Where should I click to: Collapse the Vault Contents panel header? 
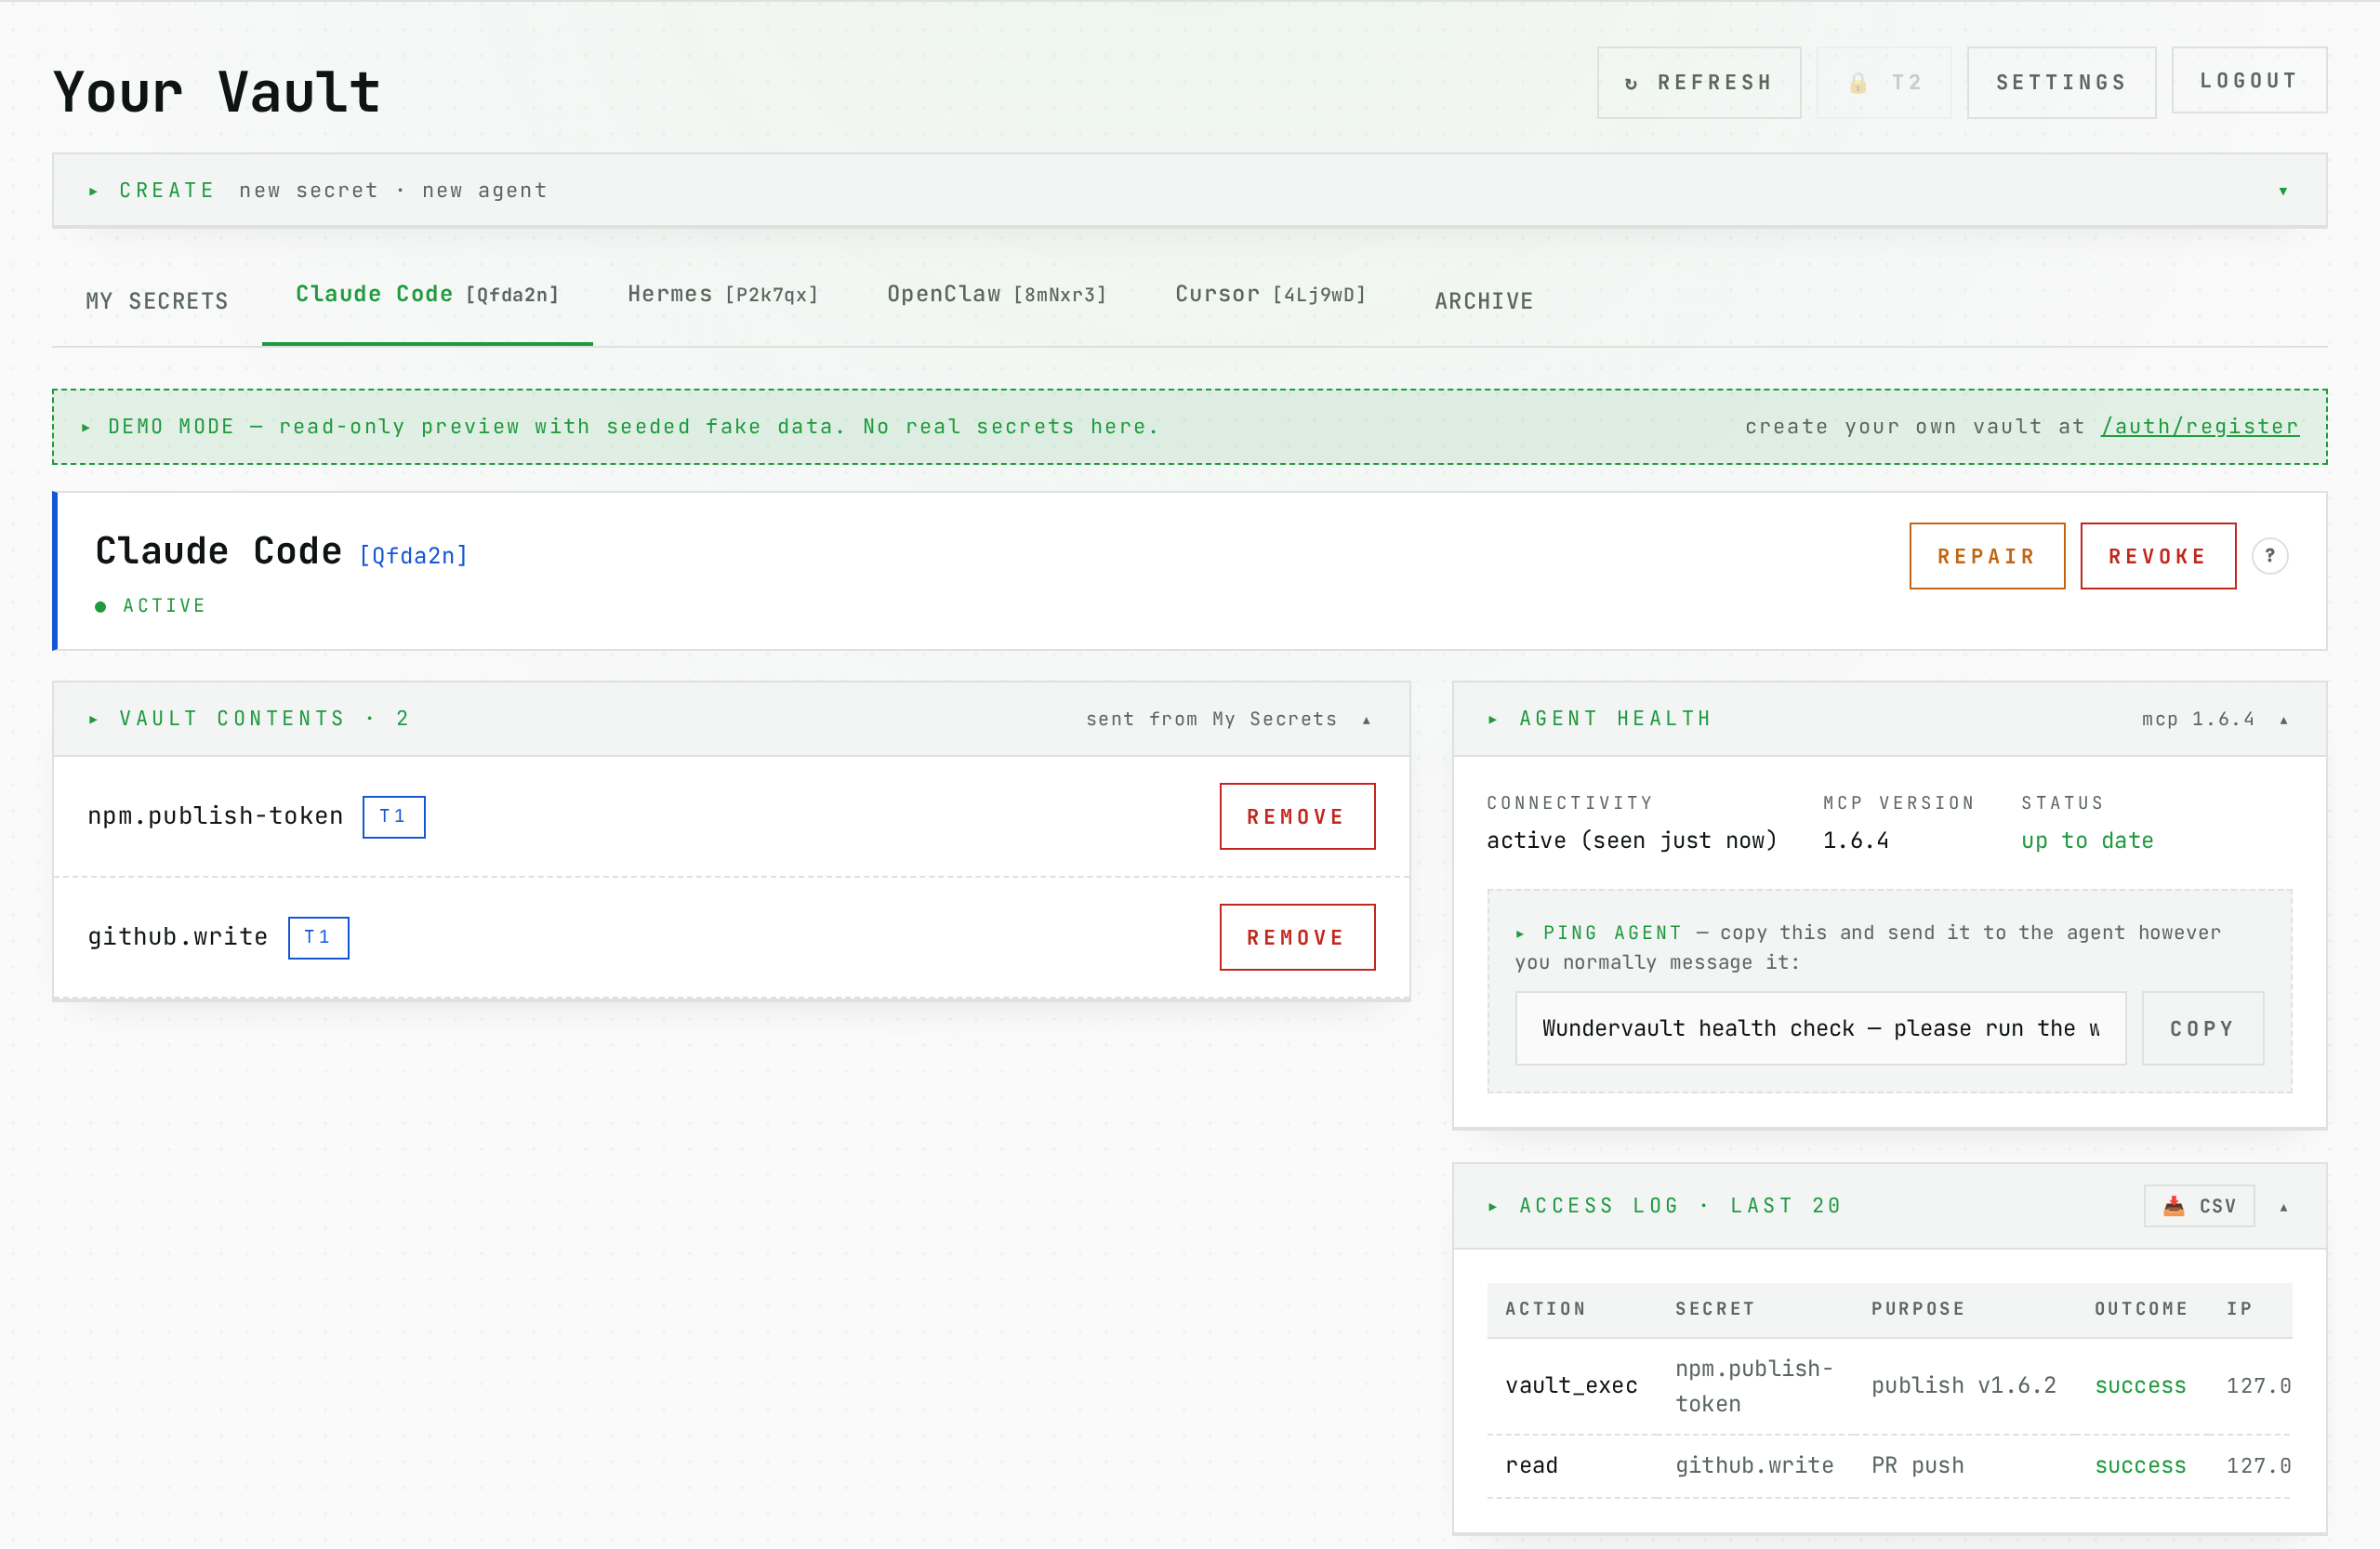(731, 719)
